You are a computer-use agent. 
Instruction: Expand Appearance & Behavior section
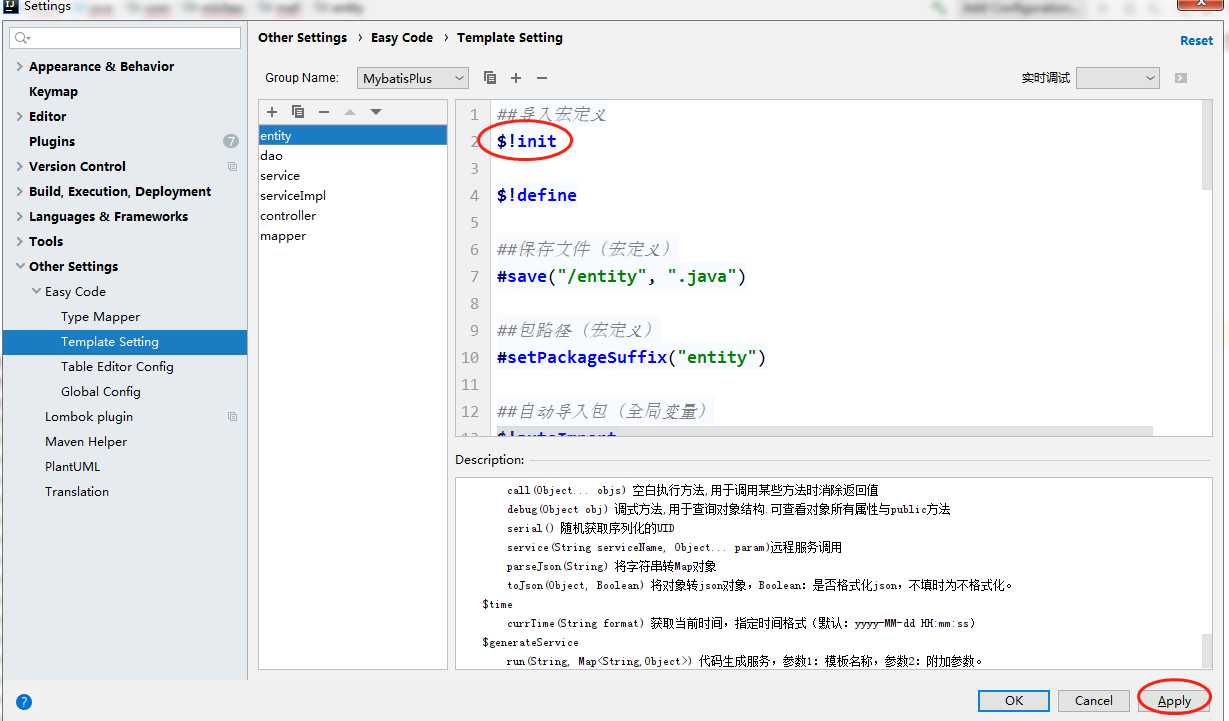pos(20,67)
